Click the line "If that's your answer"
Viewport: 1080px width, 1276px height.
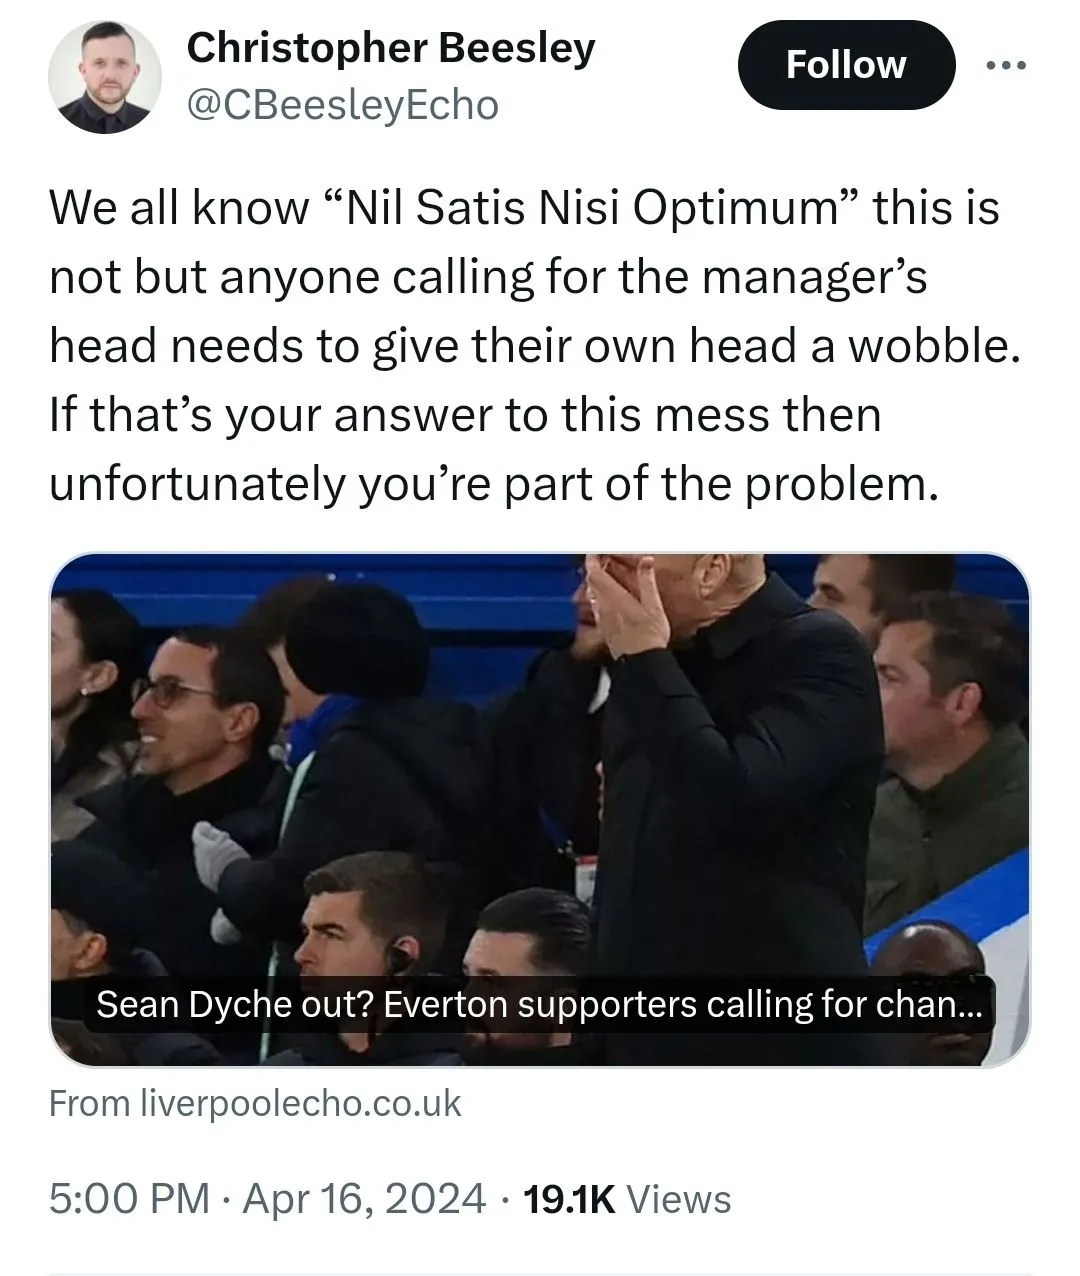465,415
